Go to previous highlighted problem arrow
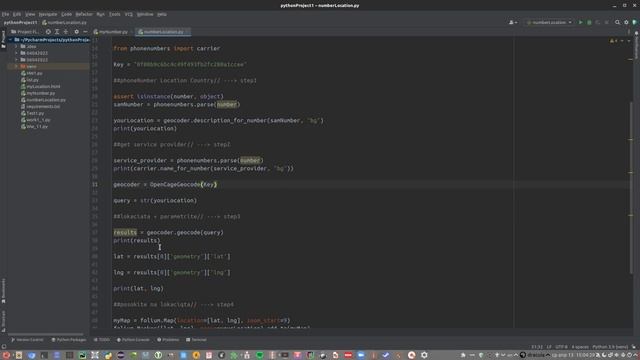The width and height of the screenshot is (640, 360). (x=622, y=41)
